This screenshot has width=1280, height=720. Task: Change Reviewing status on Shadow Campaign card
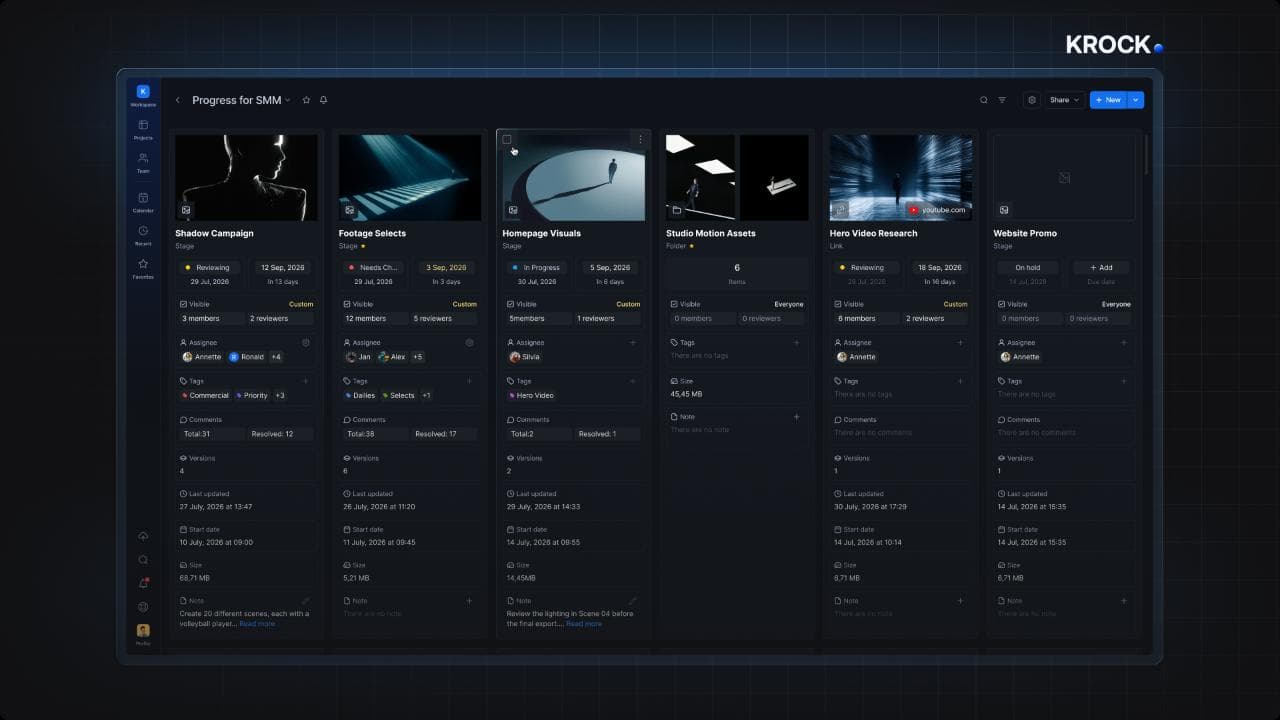tap(208, 268)
